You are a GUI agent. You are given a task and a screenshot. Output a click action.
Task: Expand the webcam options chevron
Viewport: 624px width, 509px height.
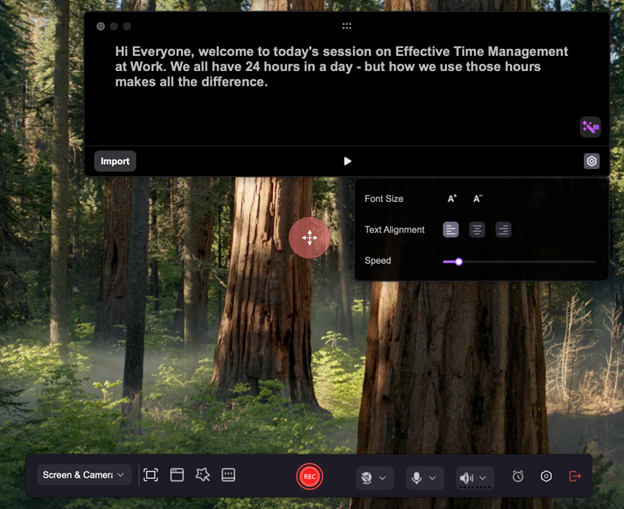pos(382,478)
